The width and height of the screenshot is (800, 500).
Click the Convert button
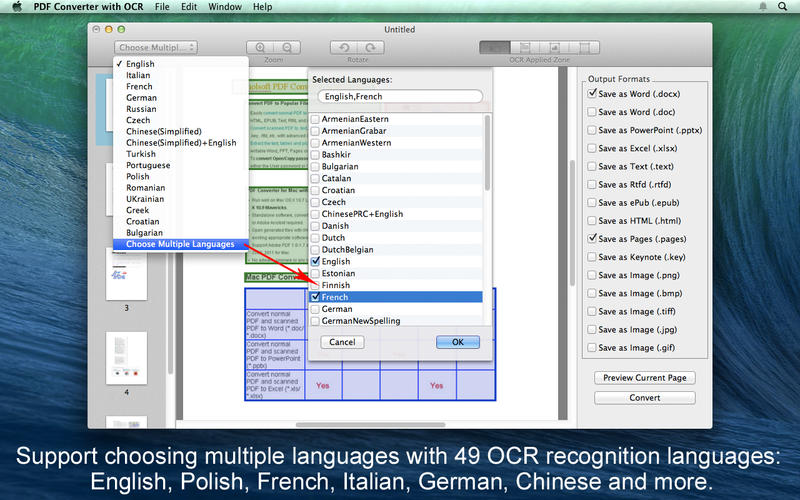[644, 397]
